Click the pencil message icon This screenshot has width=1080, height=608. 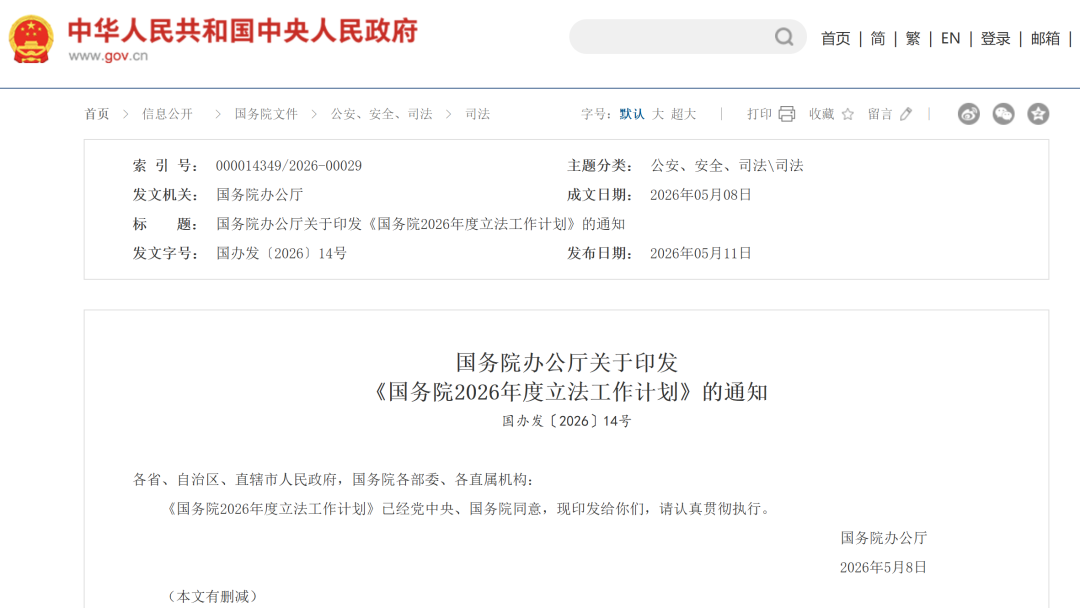[x=906, y=114]
